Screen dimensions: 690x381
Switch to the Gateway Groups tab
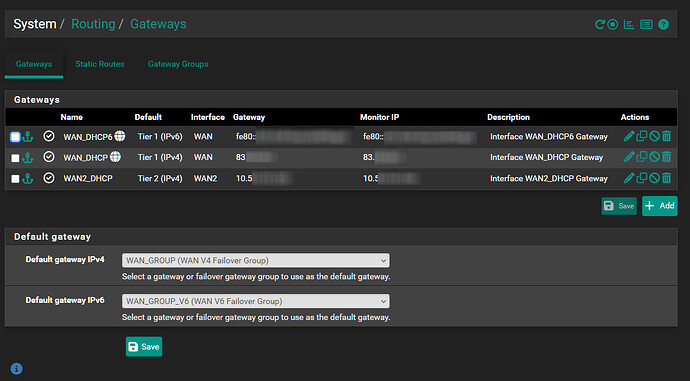click(178, 64)
